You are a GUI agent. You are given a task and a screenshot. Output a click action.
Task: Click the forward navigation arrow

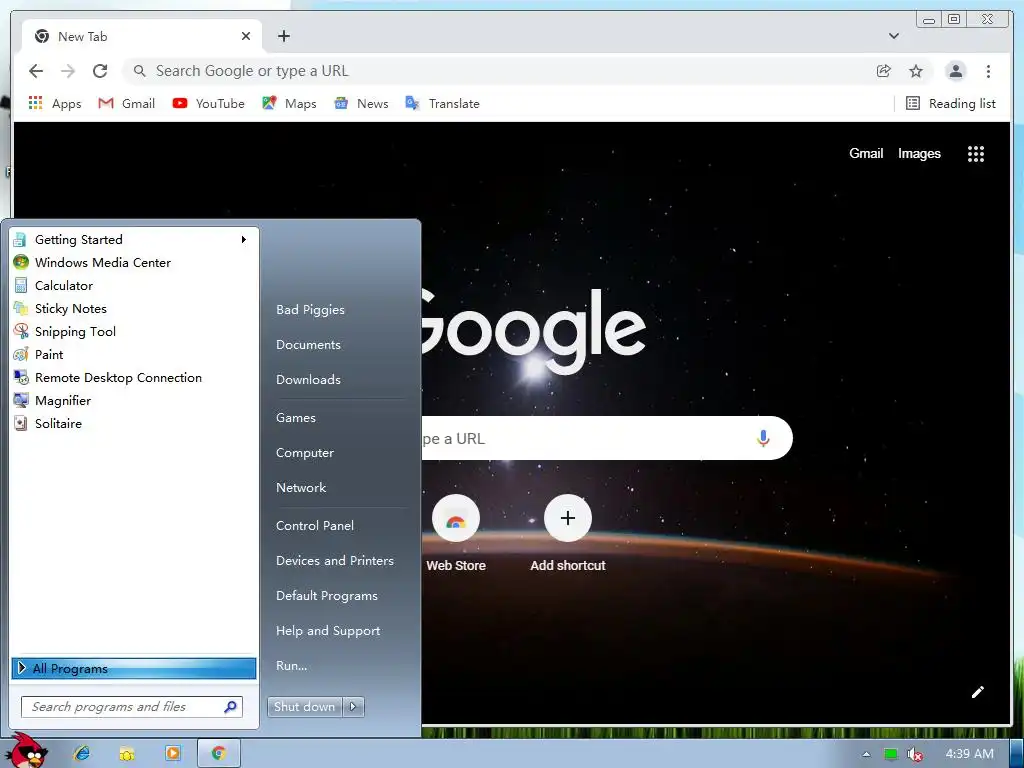tap(68, 71)
